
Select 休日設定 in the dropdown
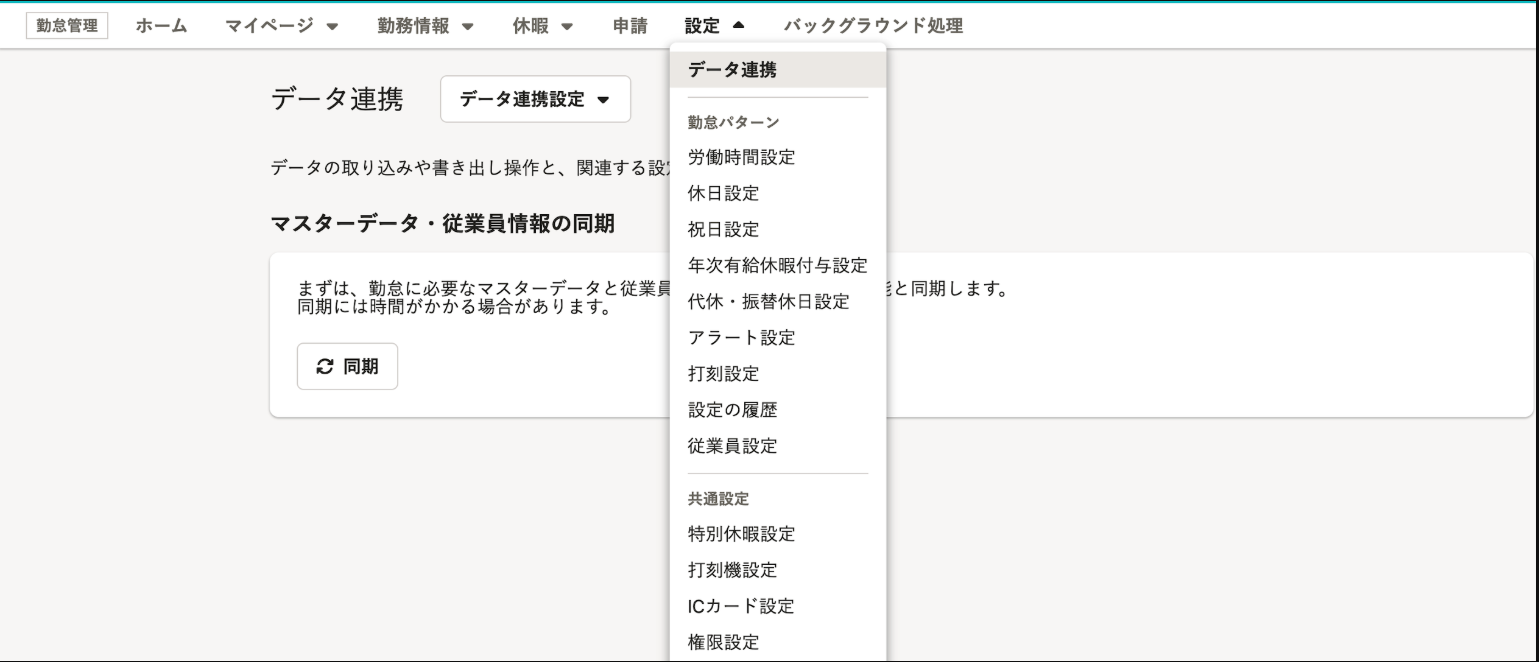coord(721,193)
